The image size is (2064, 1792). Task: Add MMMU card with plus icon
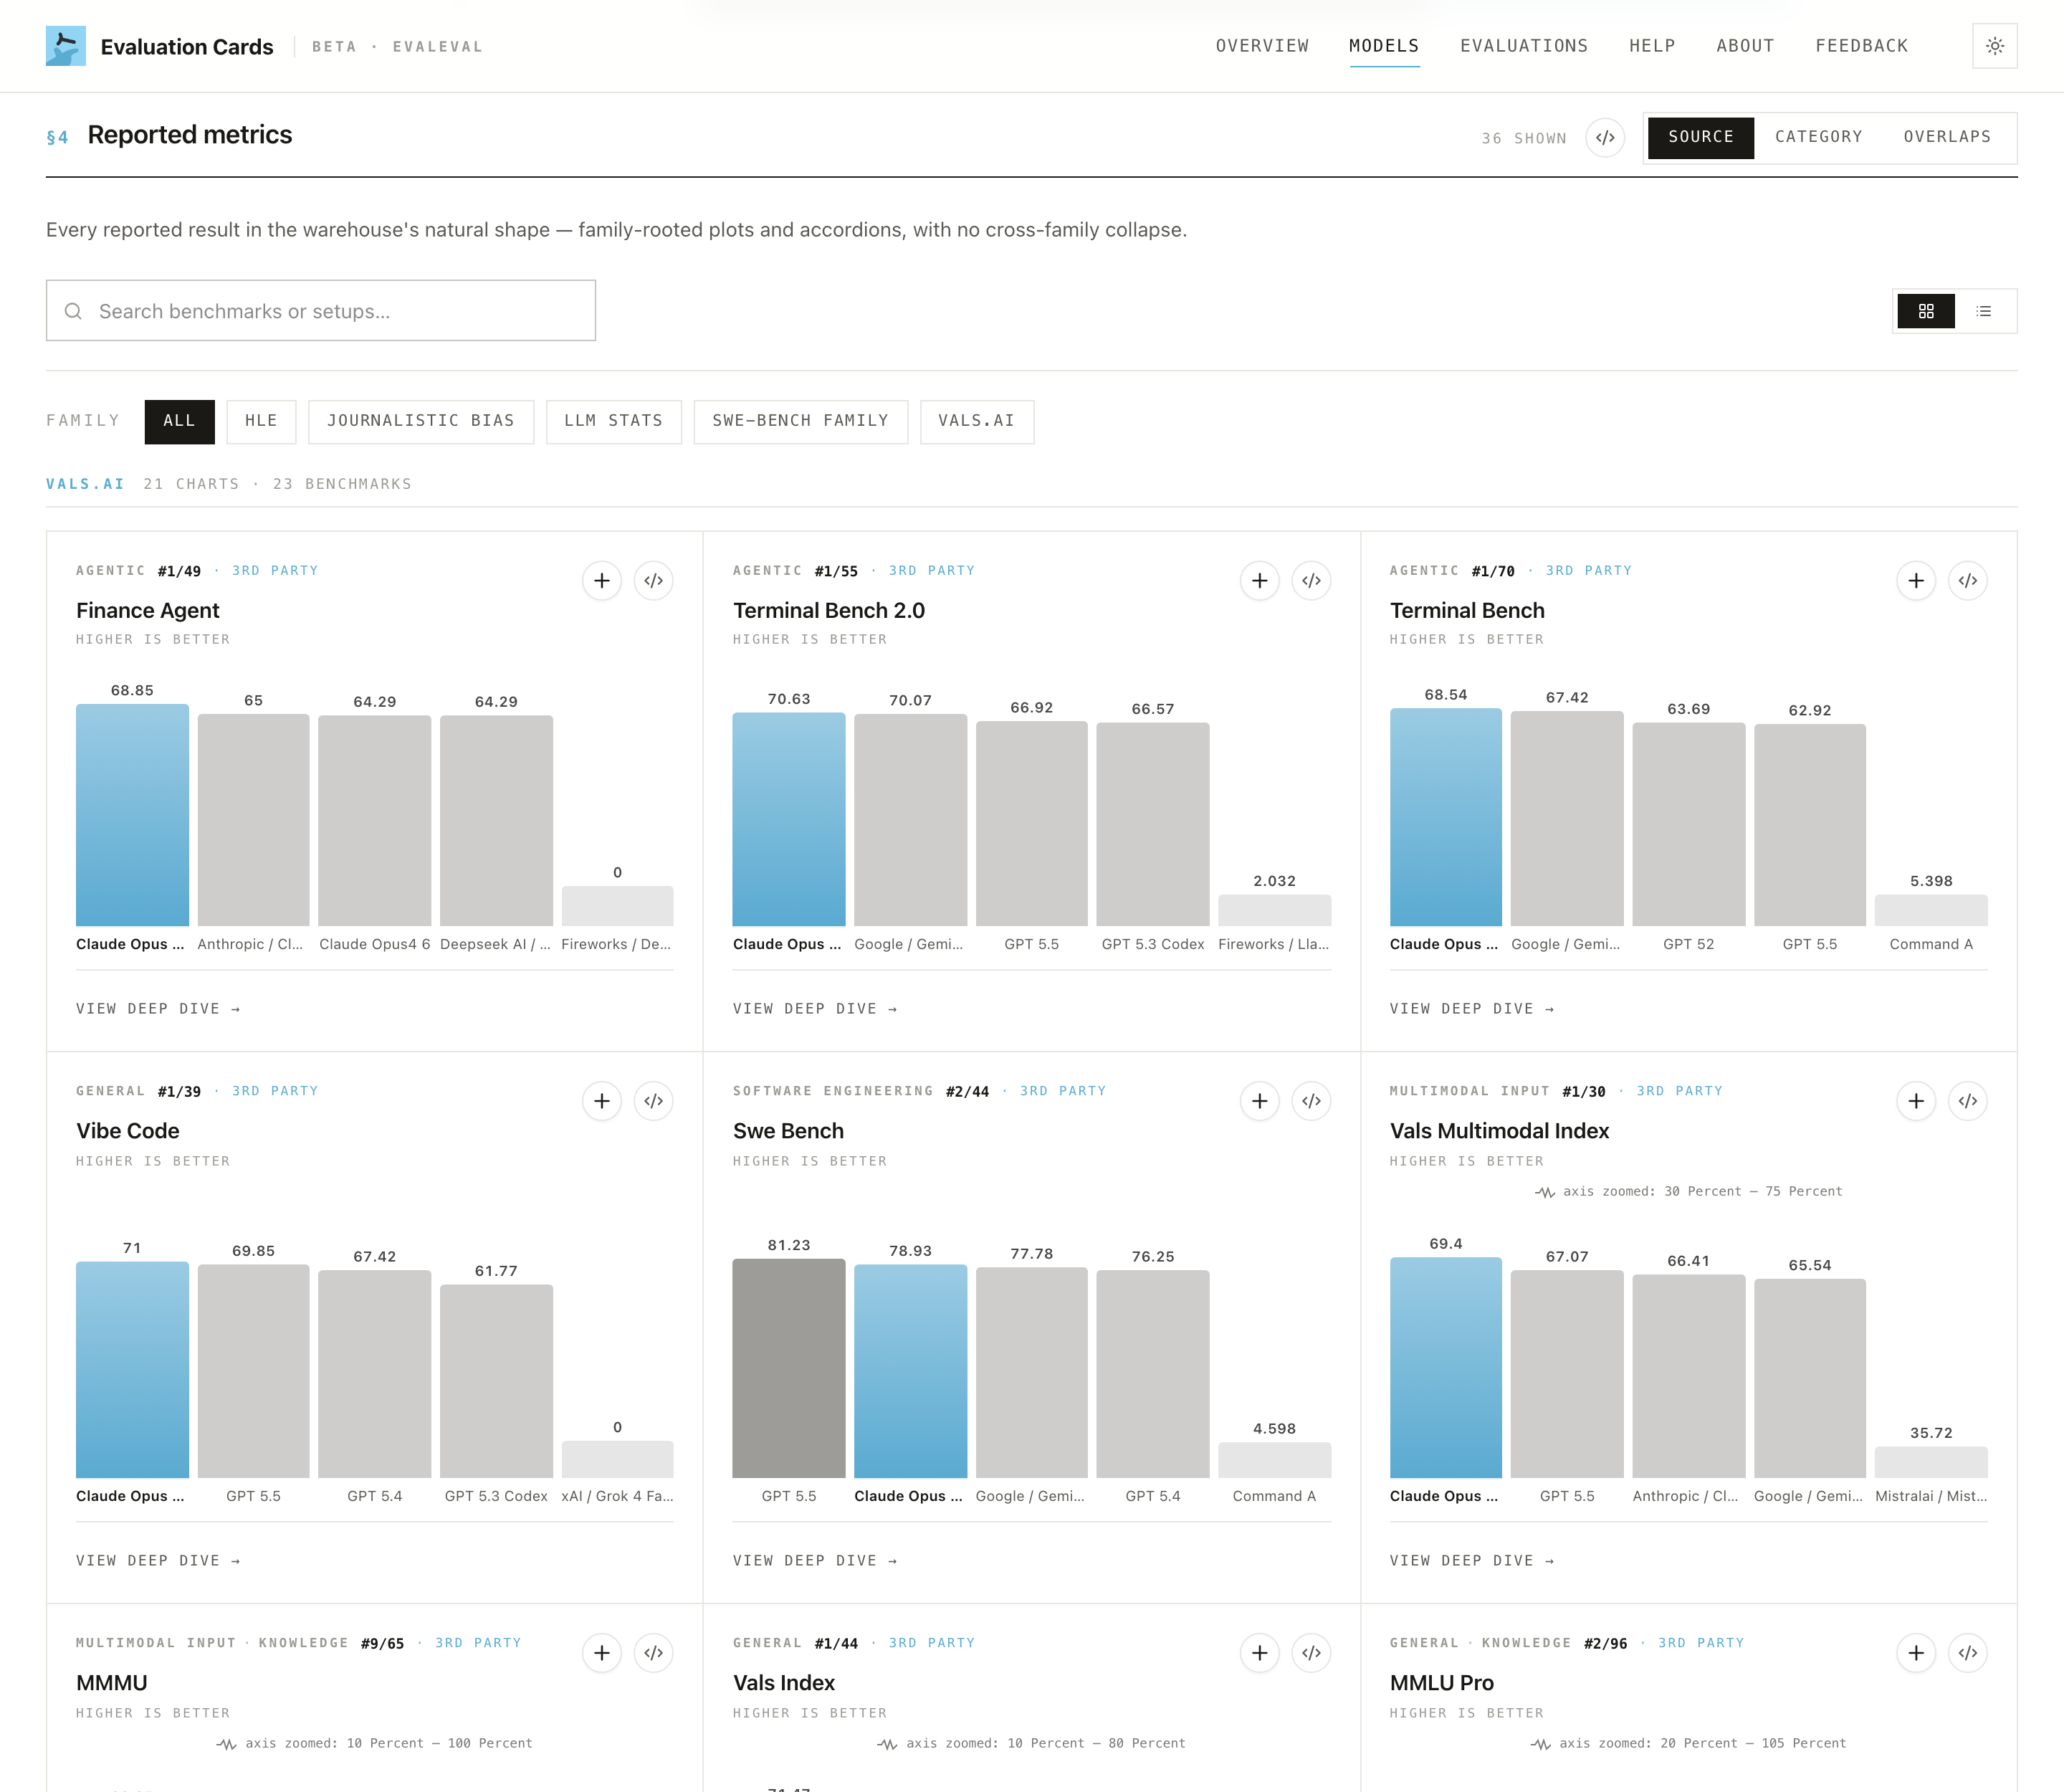click(602, 1653)
